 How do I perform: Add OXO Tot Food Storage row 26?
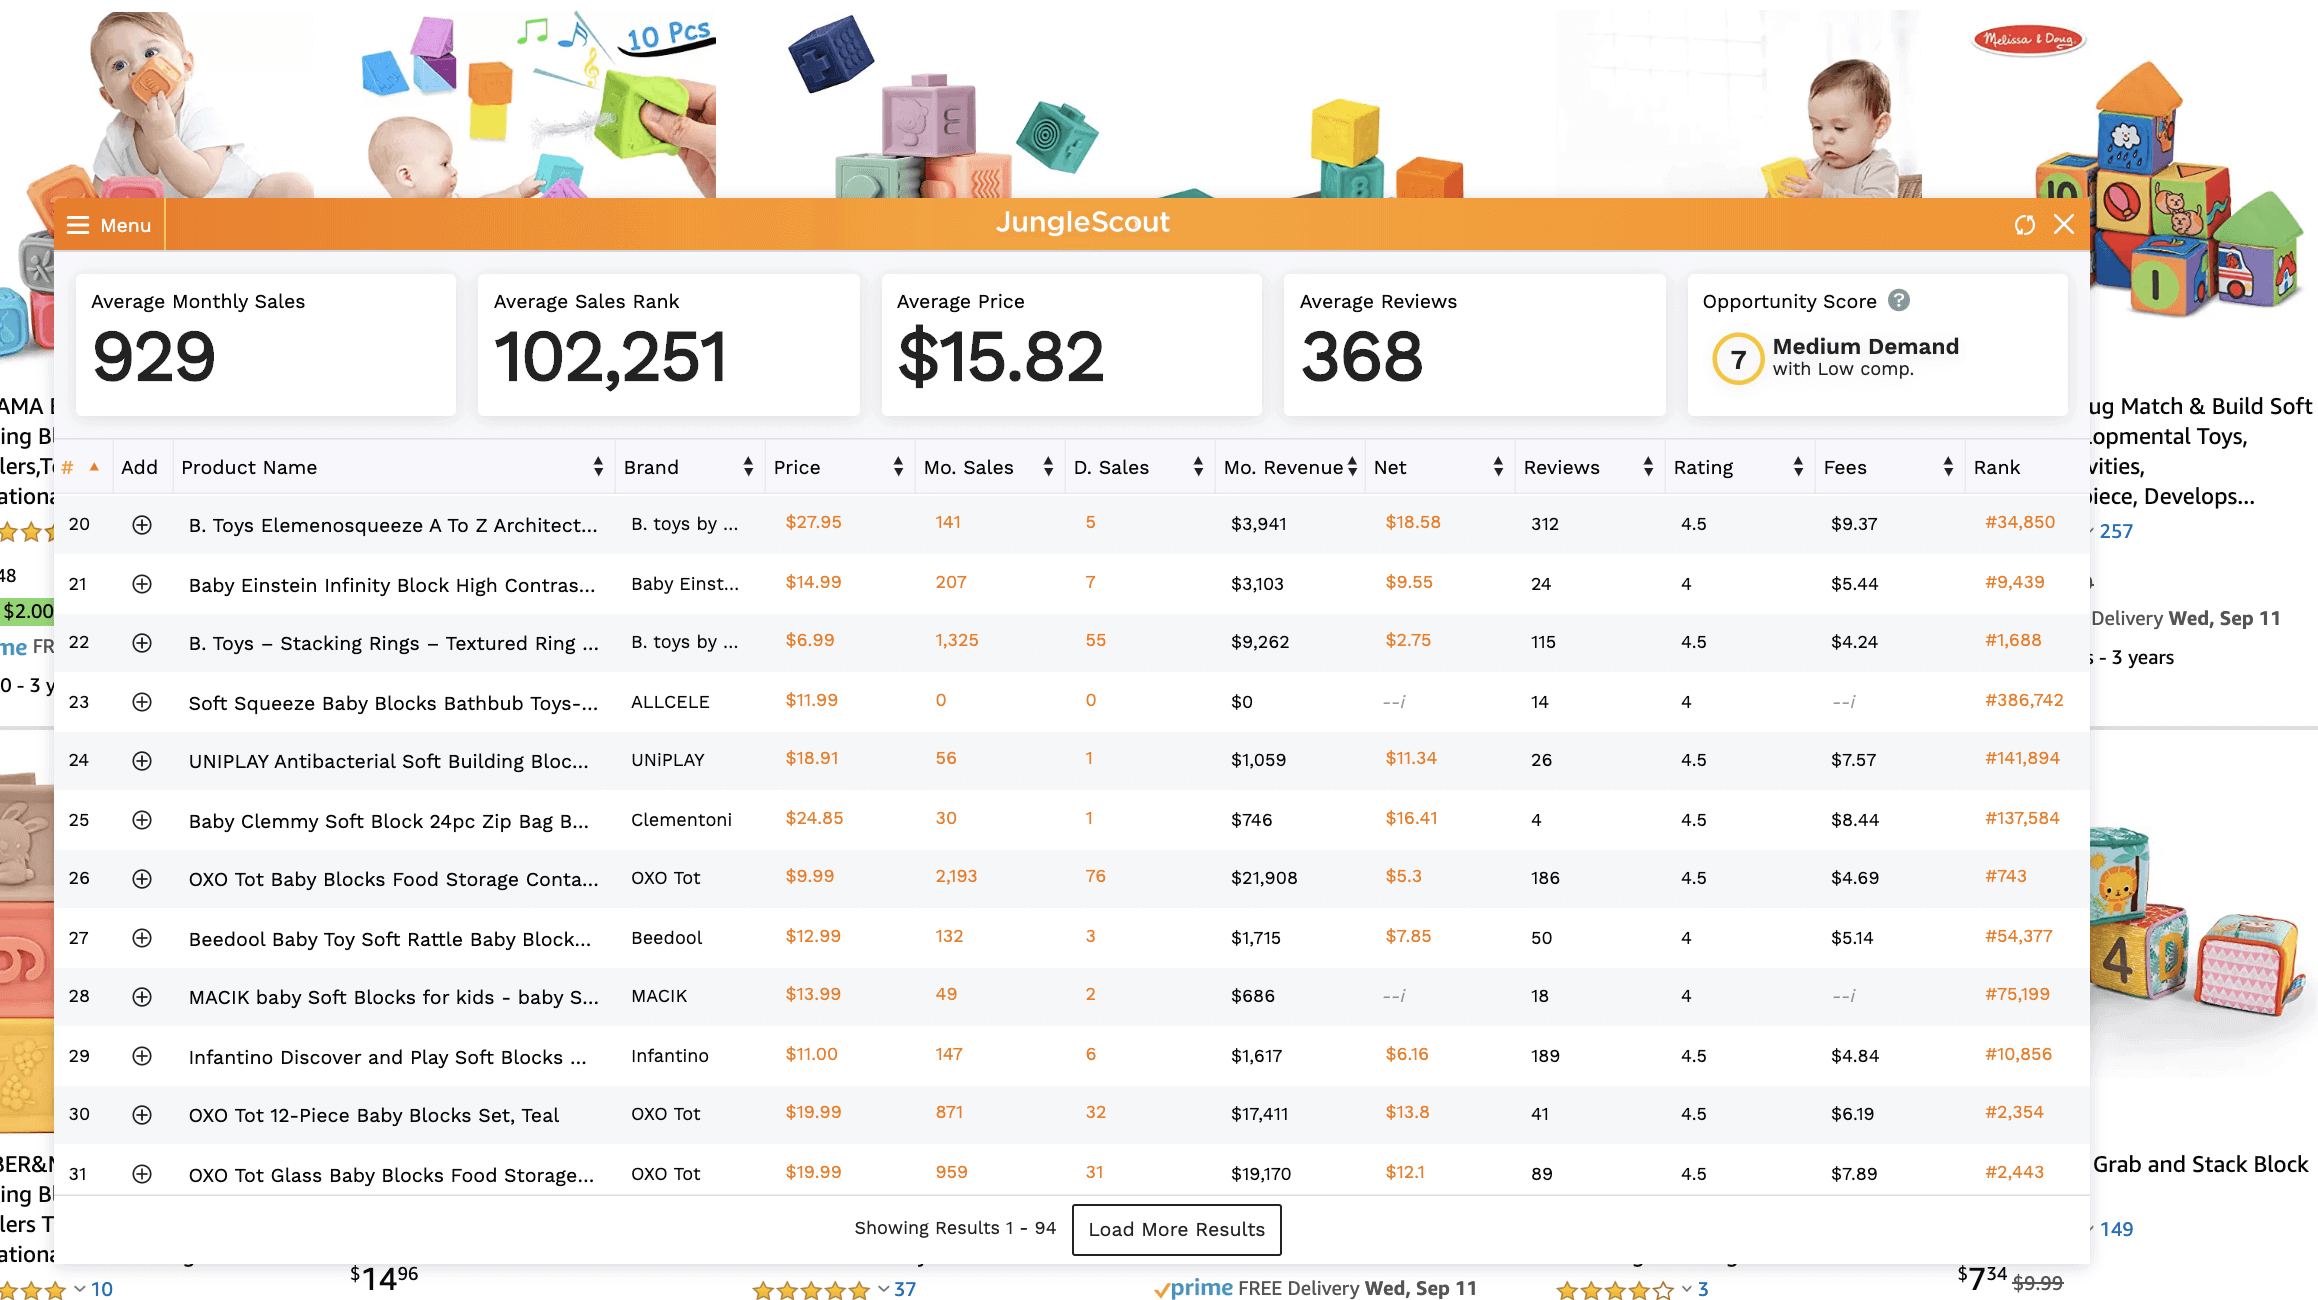click(x=142, y=878)
